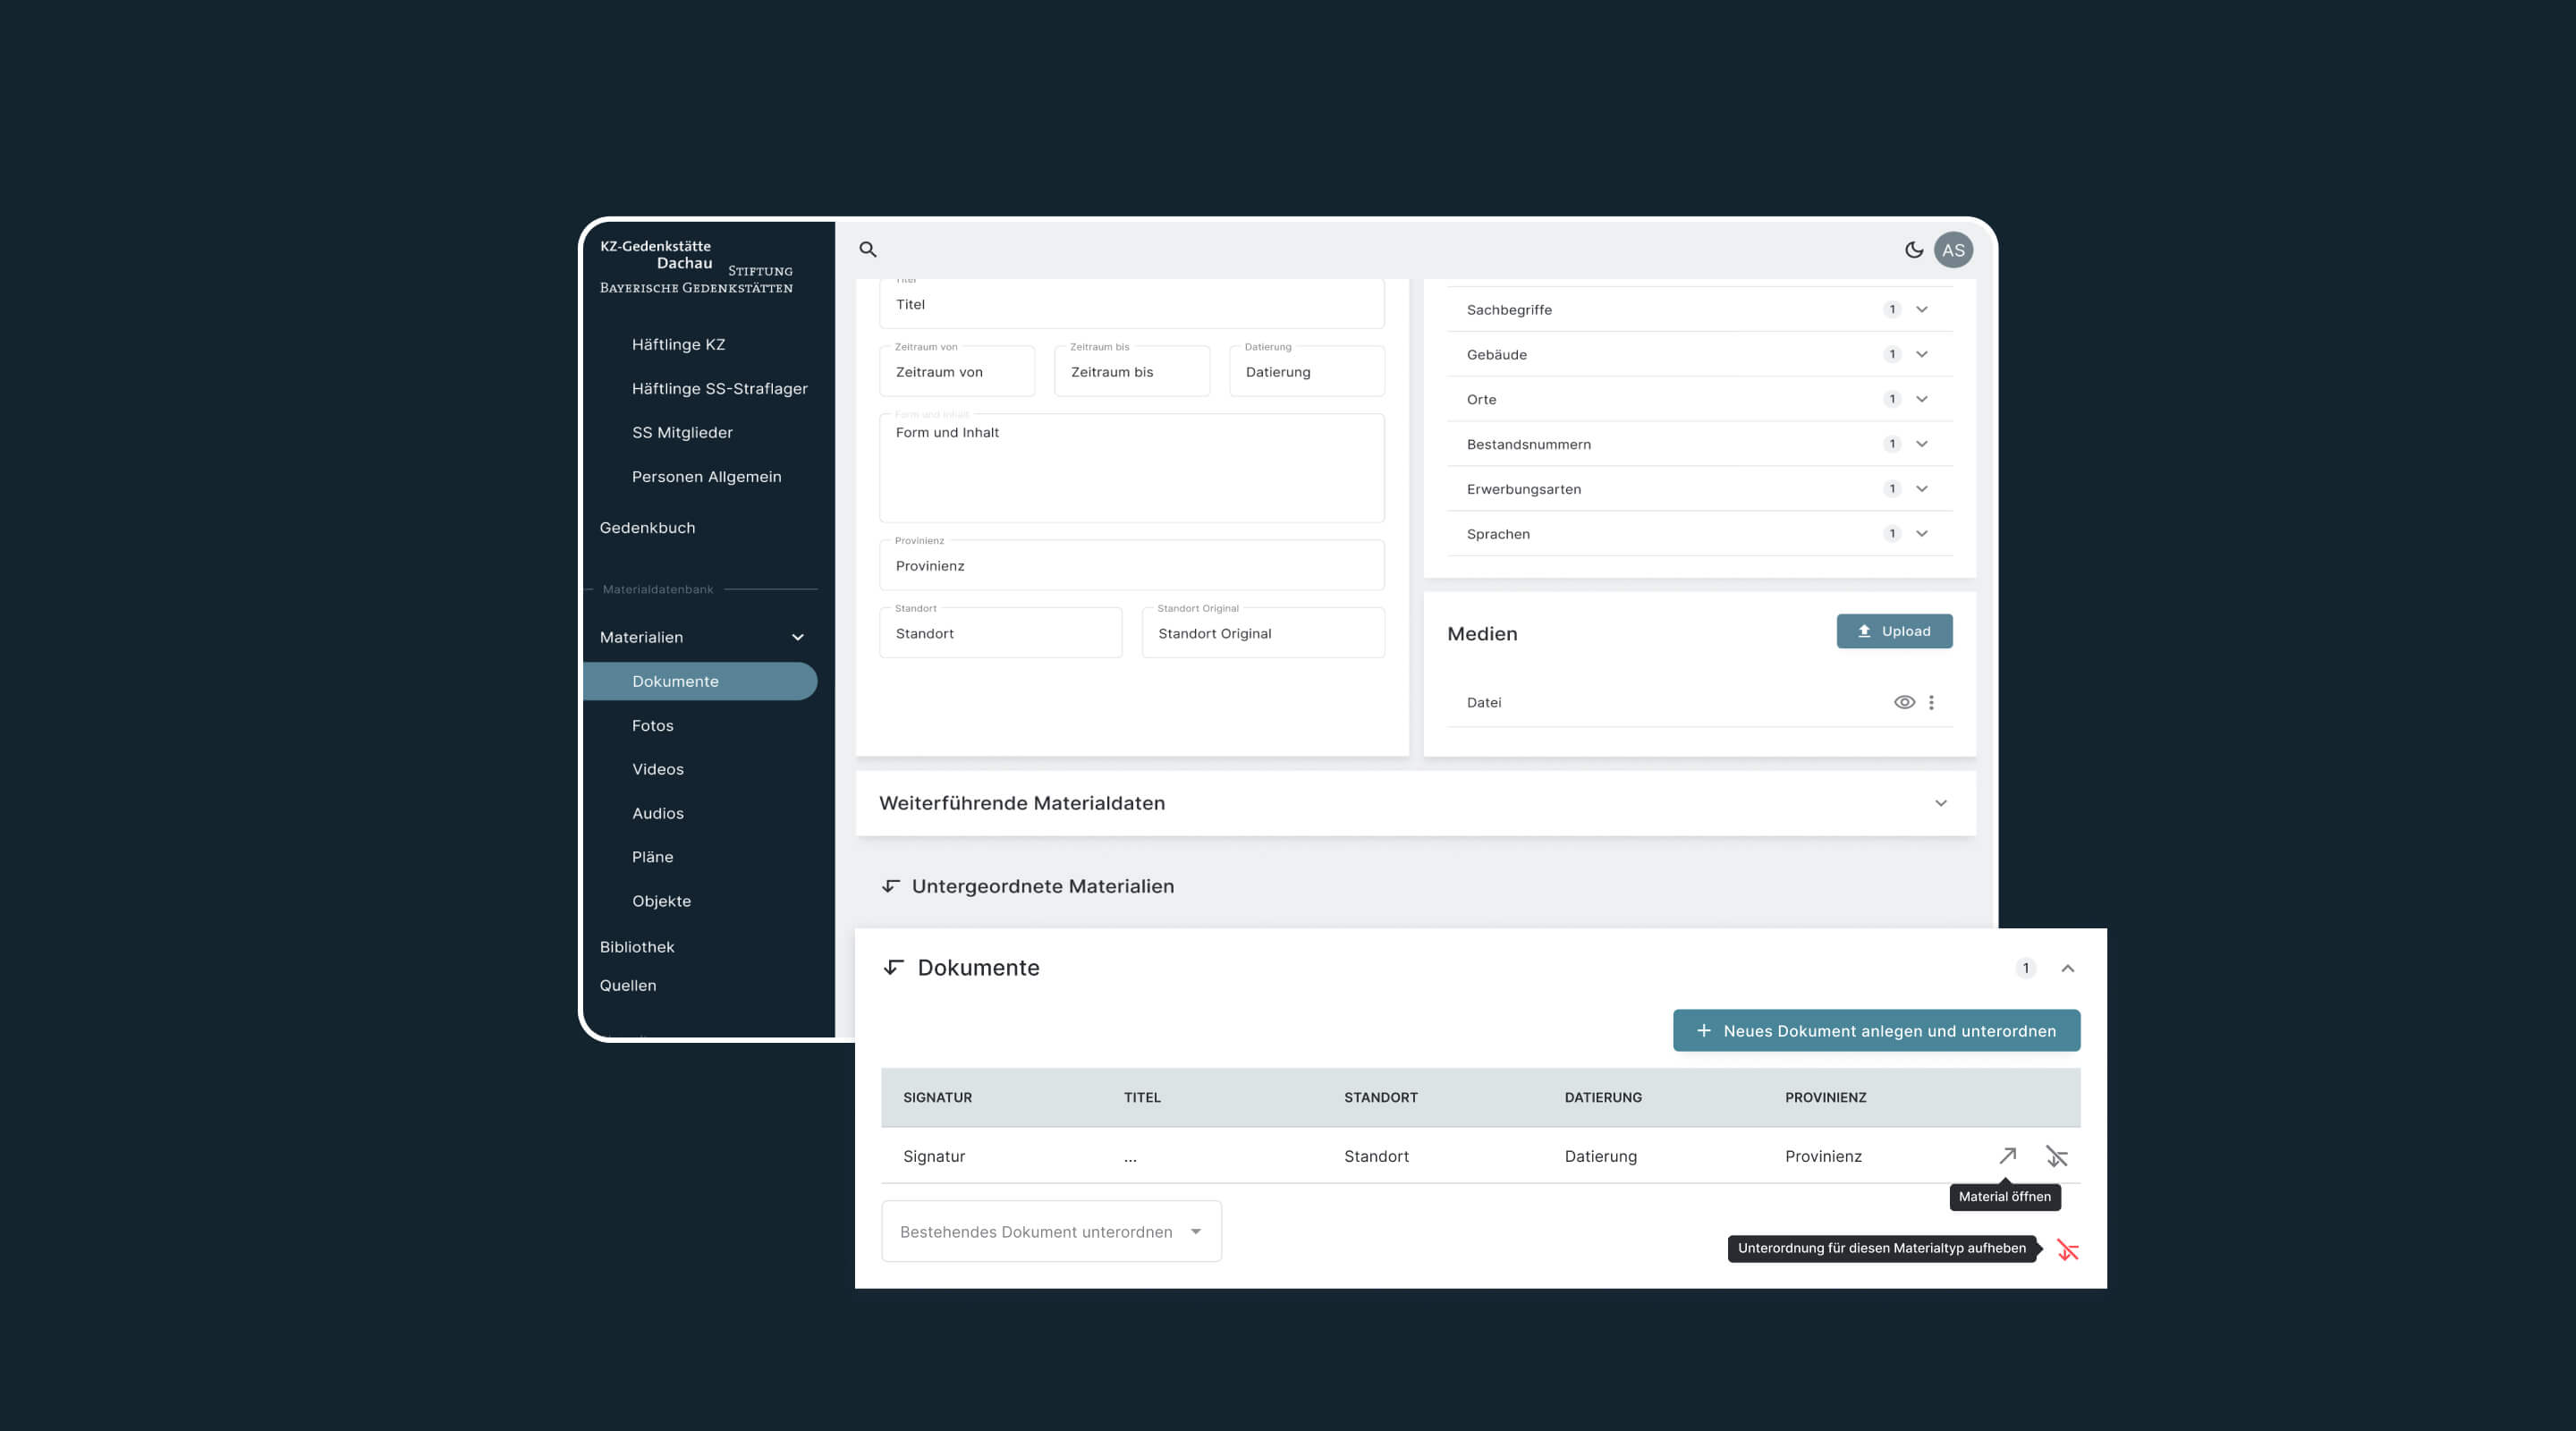2576x1431 pixels.
Task: Collapse the Materialien sidebar group
Action: (797, 637)
